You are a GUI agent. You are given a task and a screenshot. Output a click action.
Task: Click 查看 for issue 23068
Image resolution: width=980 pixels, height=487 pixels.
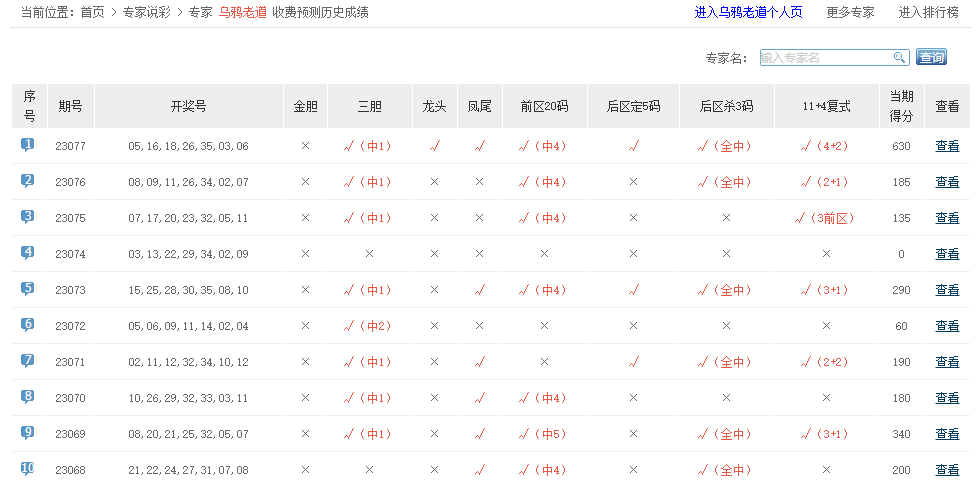pos(947,470)
